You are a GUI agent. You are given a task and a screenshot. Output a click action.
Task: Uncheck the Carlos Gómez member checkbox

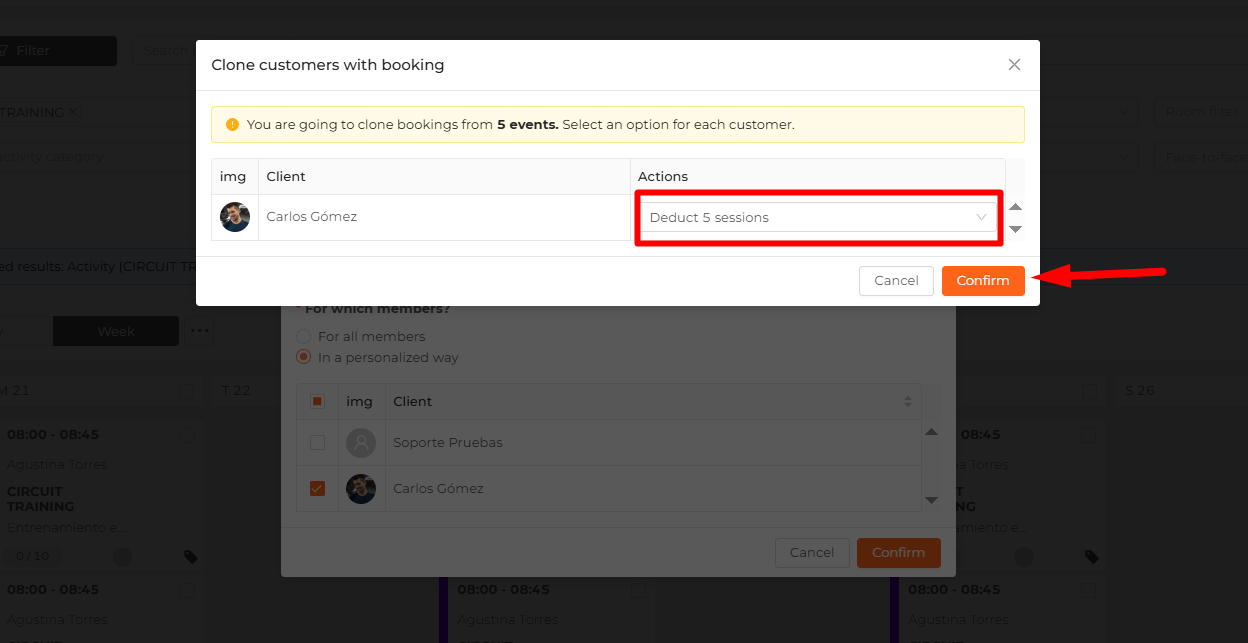(317, 489)
